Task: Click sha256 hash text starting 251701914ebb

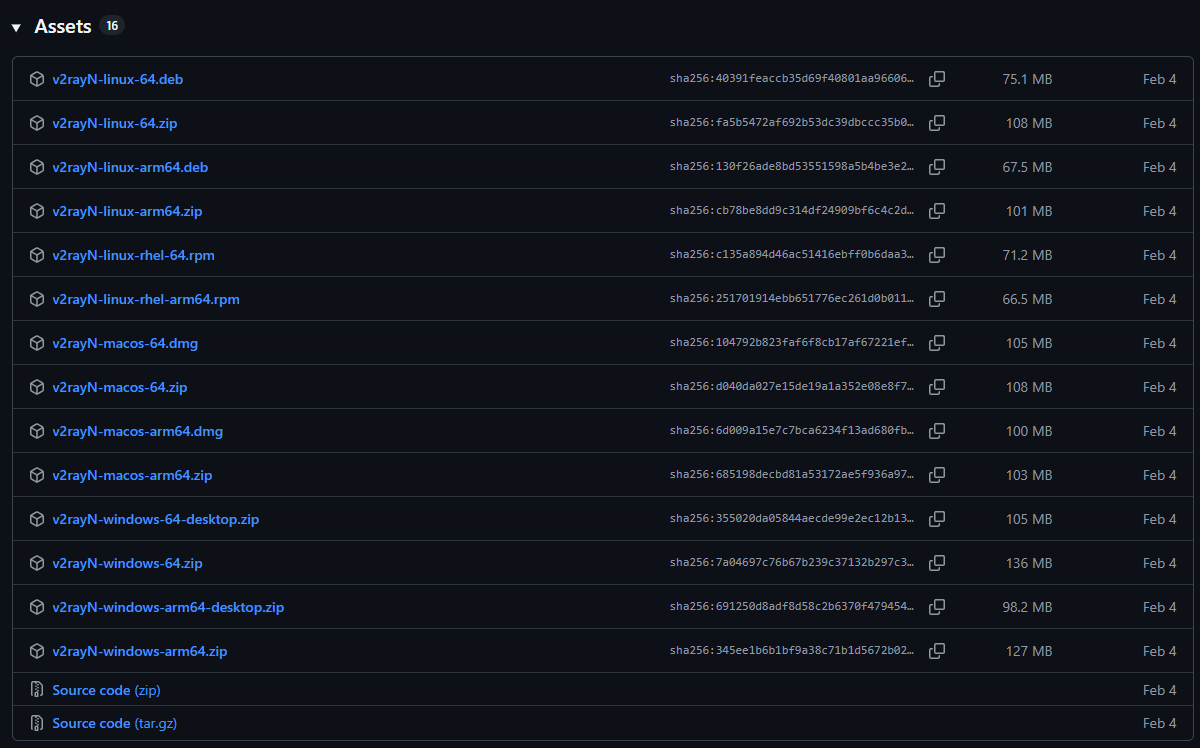Action: pos(792,299)
